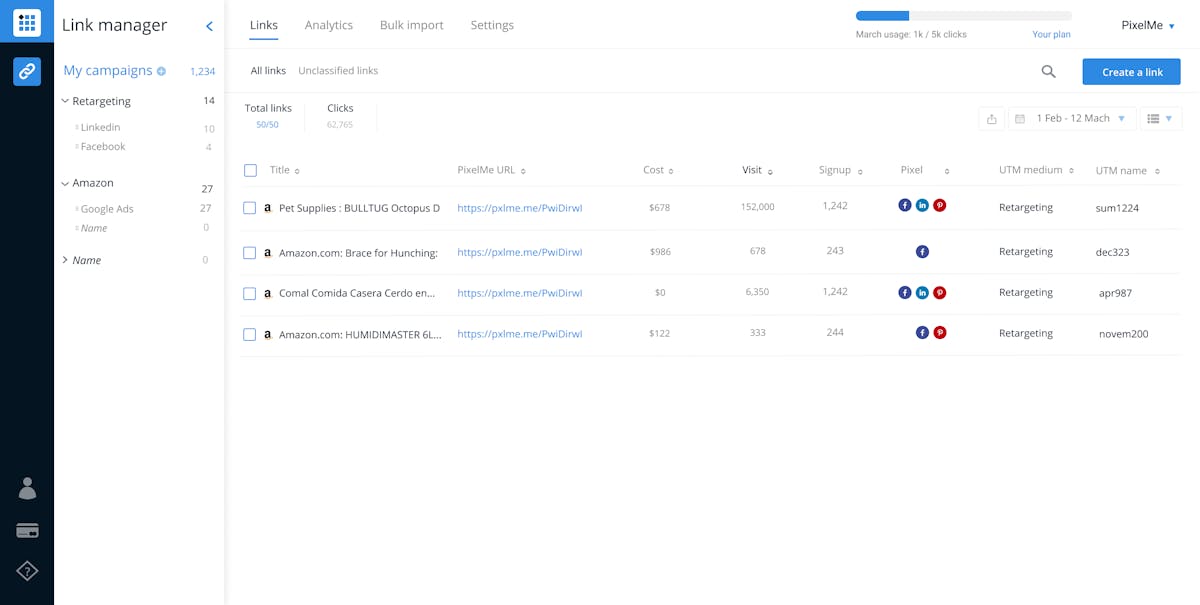Click LinkedIn pixel on Pet Supplies row
Image resolution: width=1200 pixels, height=605 pixels.
coord(922,206)
